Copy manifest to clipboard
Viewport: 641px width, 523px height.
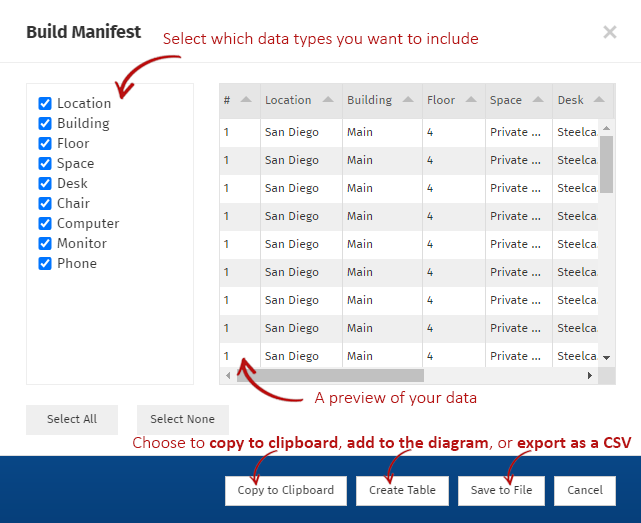point(286,490)
